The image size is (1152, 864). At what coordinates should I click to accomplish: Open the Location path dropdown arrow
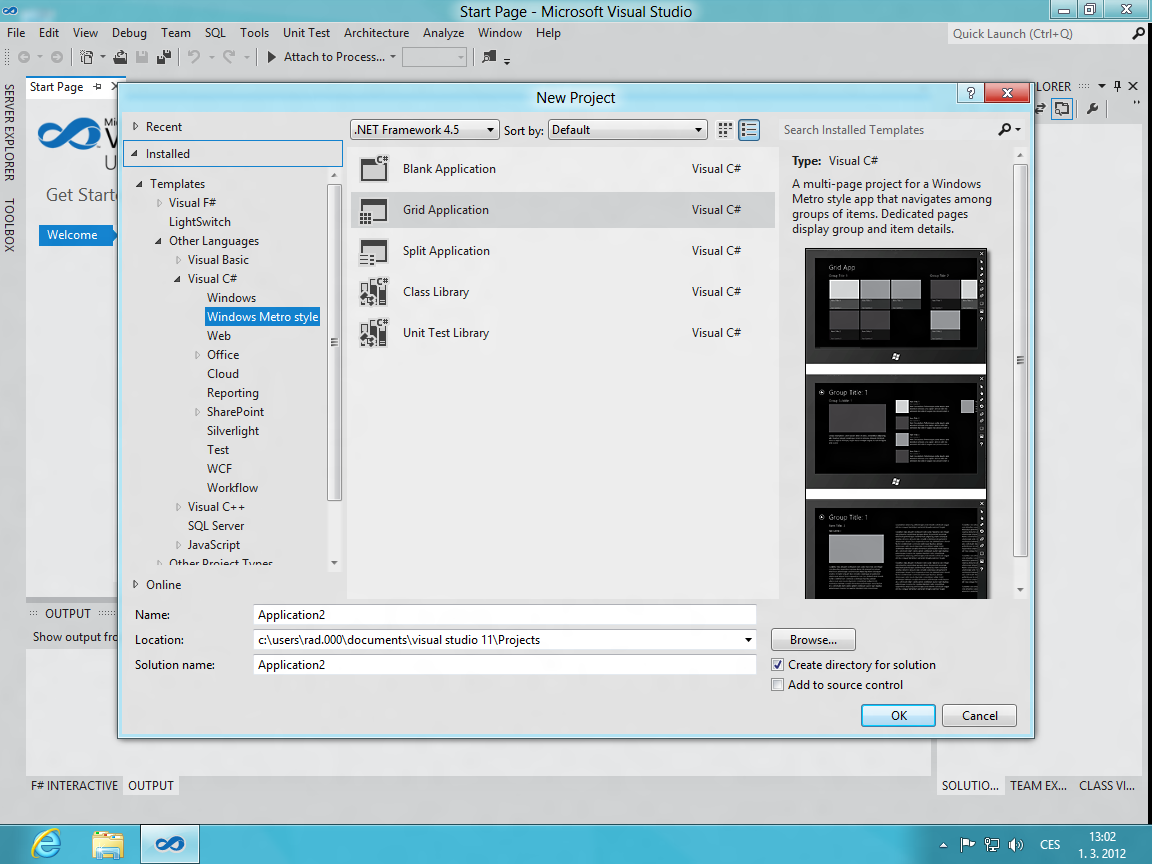coord(748,640)
